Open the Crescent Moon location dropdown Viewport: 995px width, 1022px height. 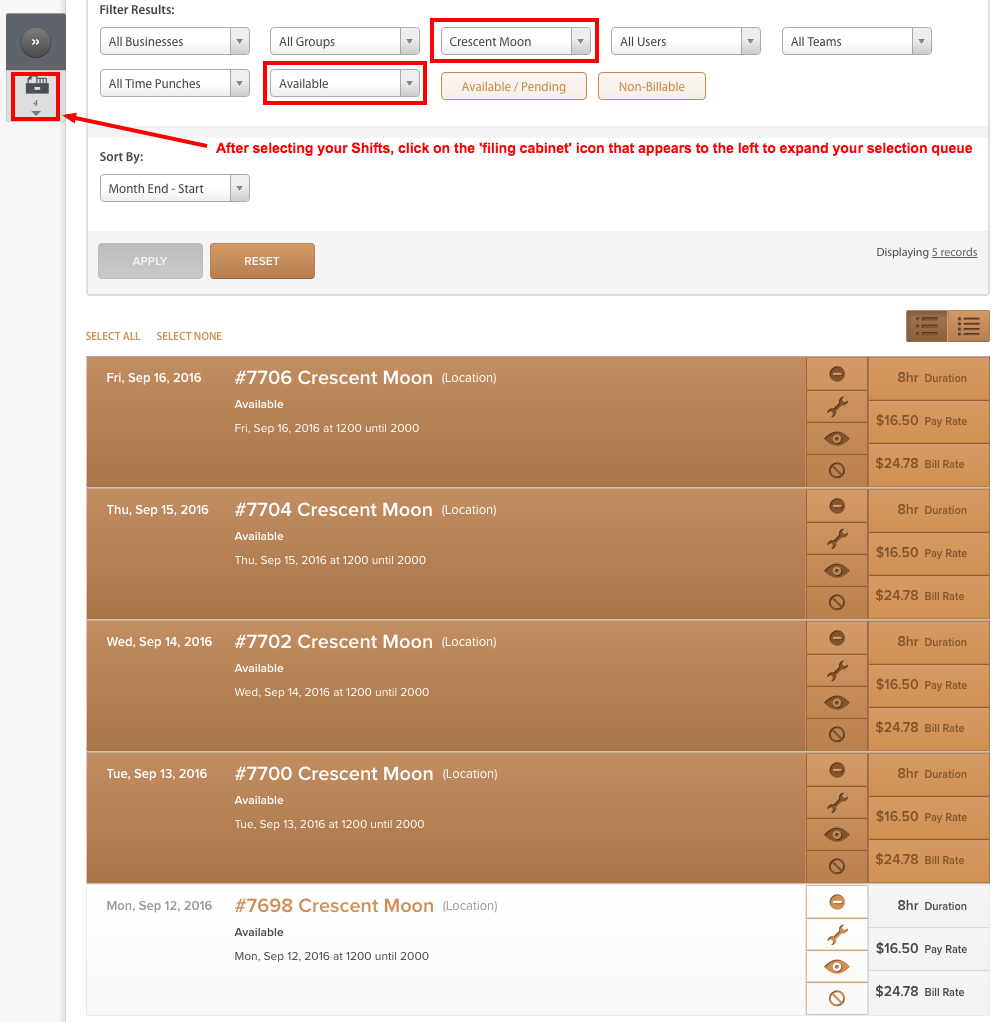(515, 42)
